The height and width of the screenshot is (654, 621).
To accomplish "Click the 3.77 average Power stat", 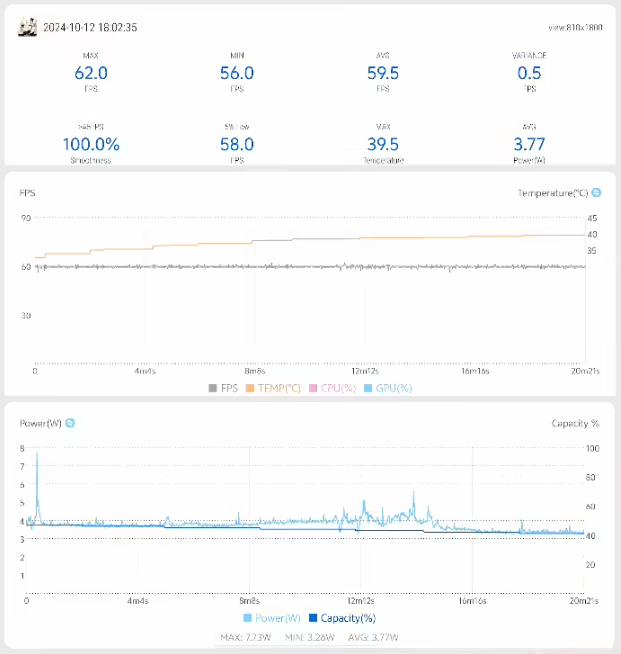I will 529,145.
